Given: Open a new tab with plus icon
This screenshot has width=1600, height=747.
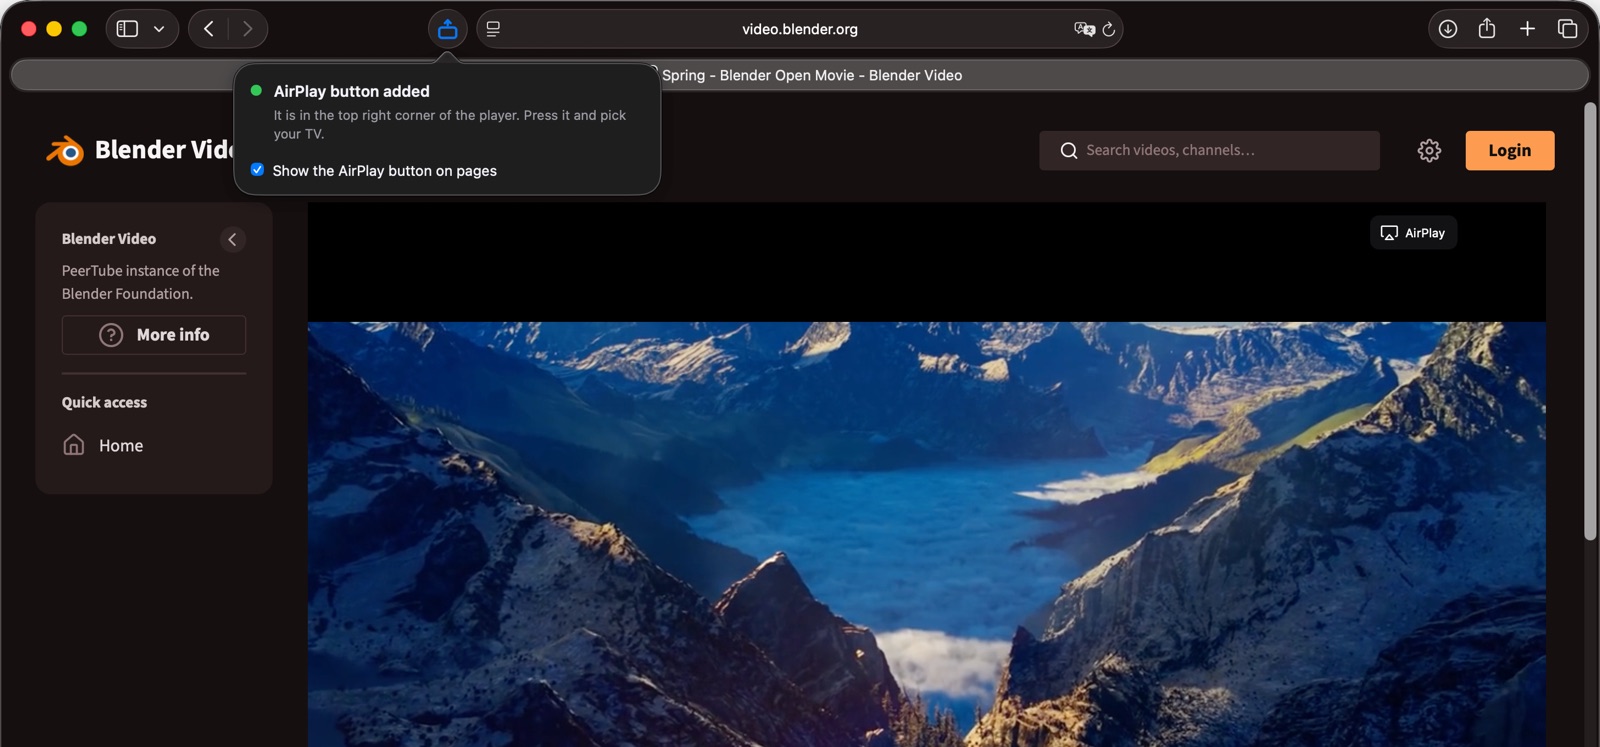Looking at the screenshot, I should 1527,29.
